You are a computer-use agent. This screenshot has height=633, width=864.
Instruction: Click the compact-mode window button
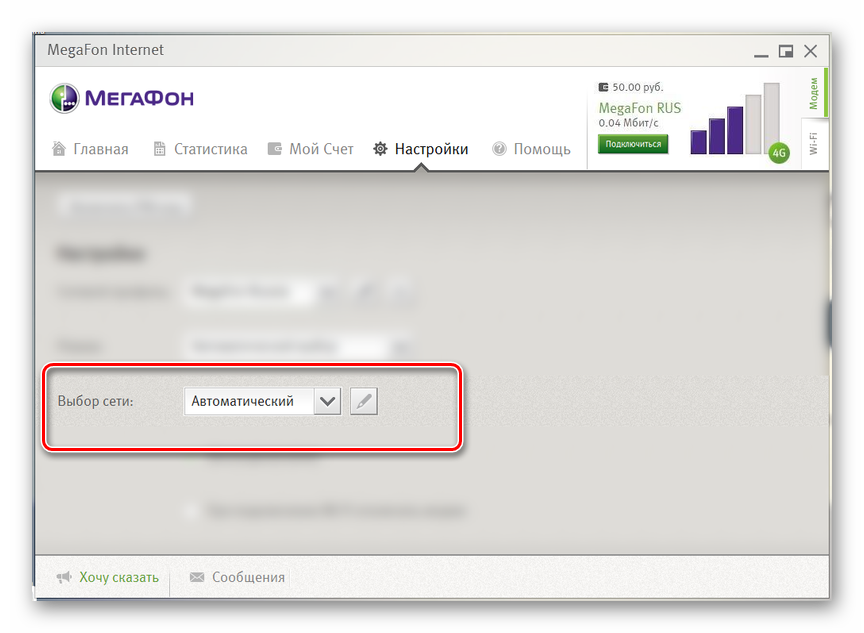coord(786,51)
